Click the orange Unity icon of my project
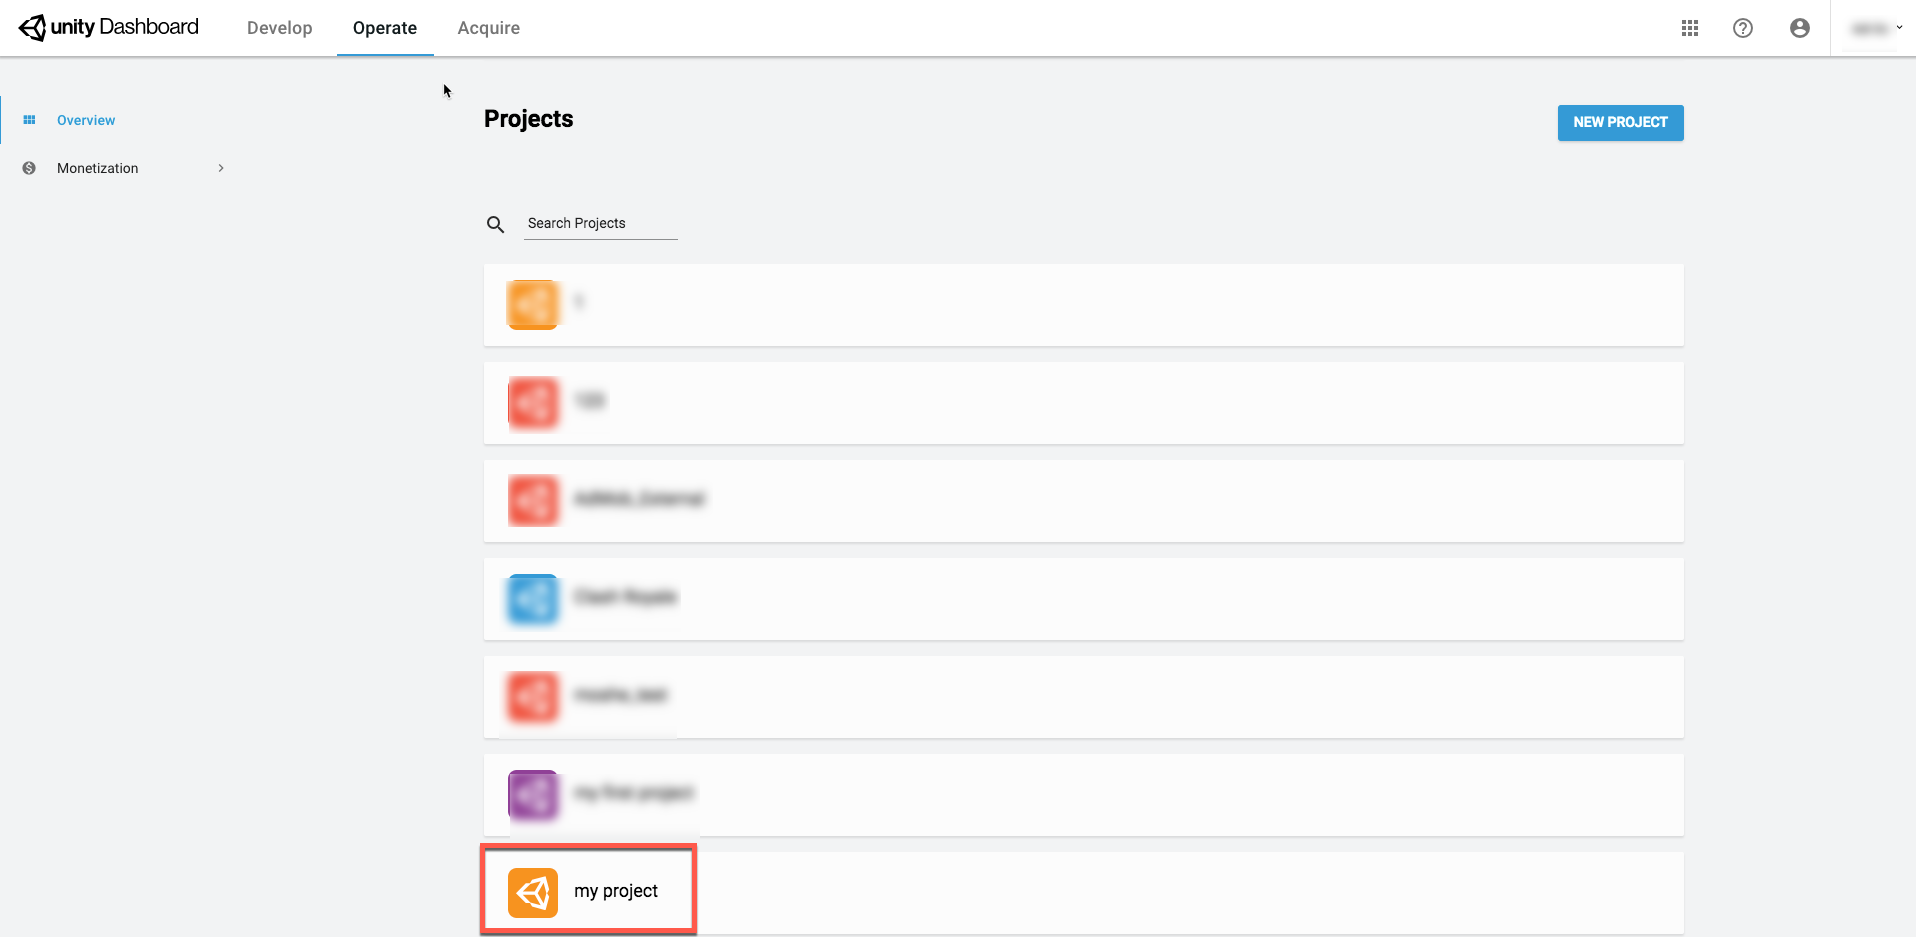 click(x=533, y=892)
